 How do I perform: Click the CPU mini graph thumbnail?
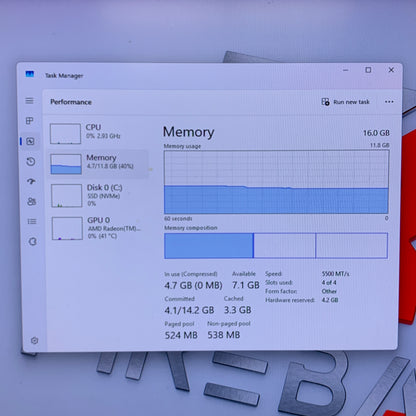pos(65,133)
